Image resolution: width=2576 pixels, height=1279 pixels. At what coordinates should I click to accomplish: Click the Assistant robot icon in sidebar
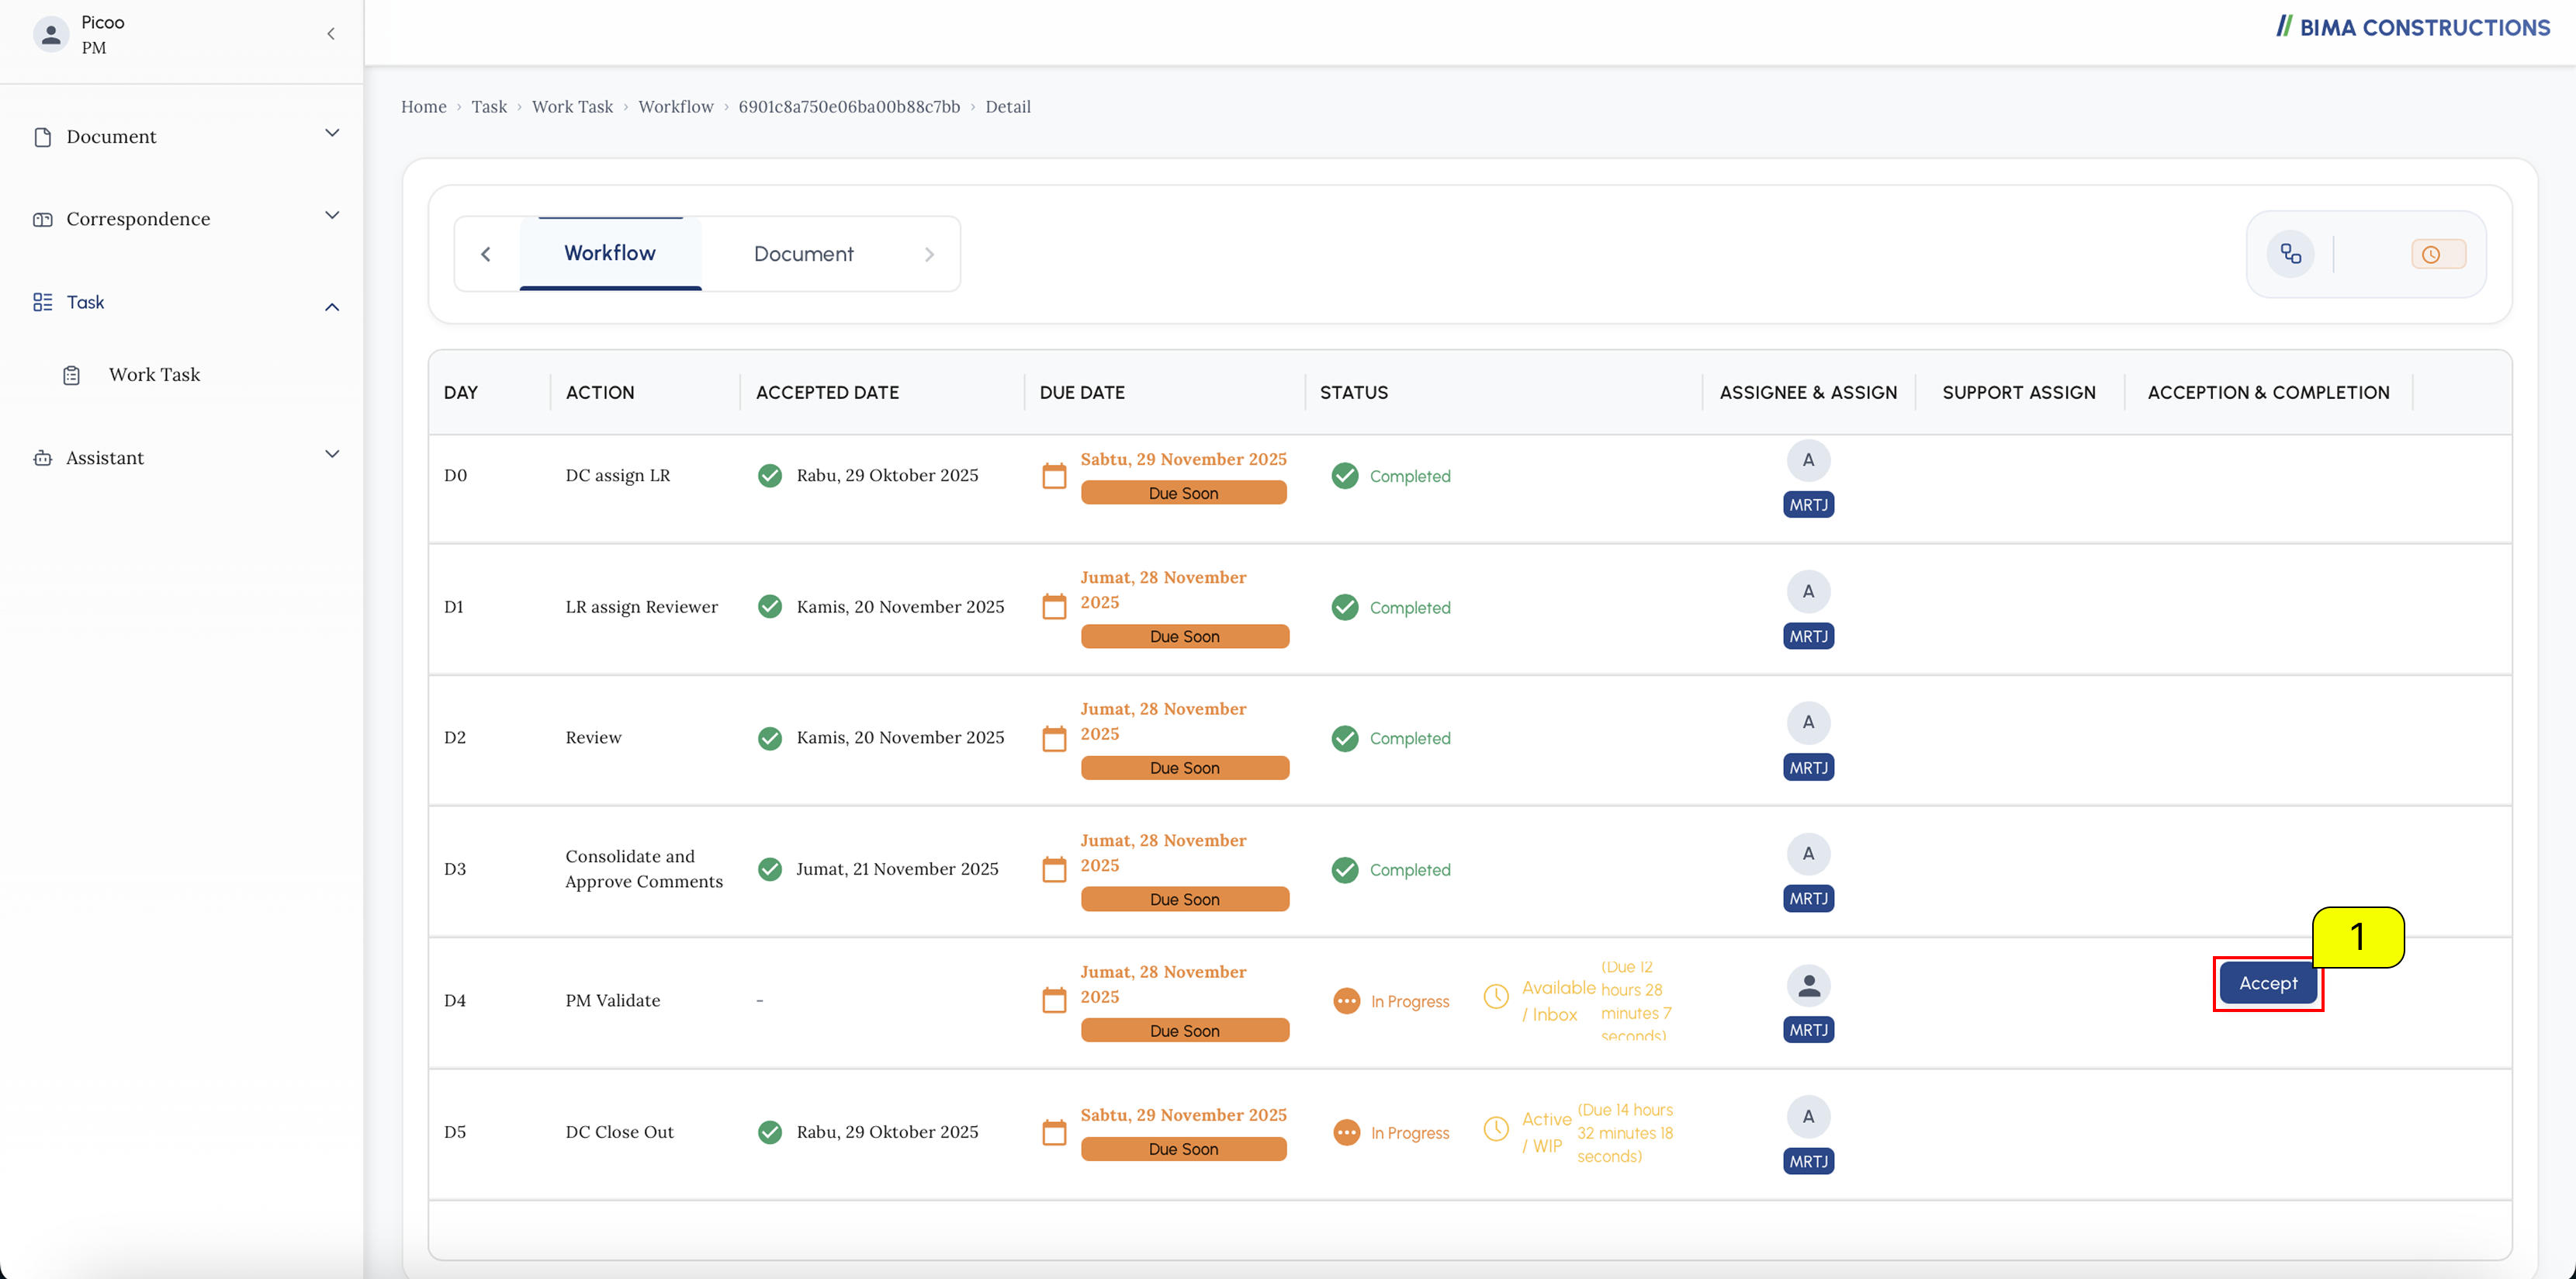click(x=42, y=458)
